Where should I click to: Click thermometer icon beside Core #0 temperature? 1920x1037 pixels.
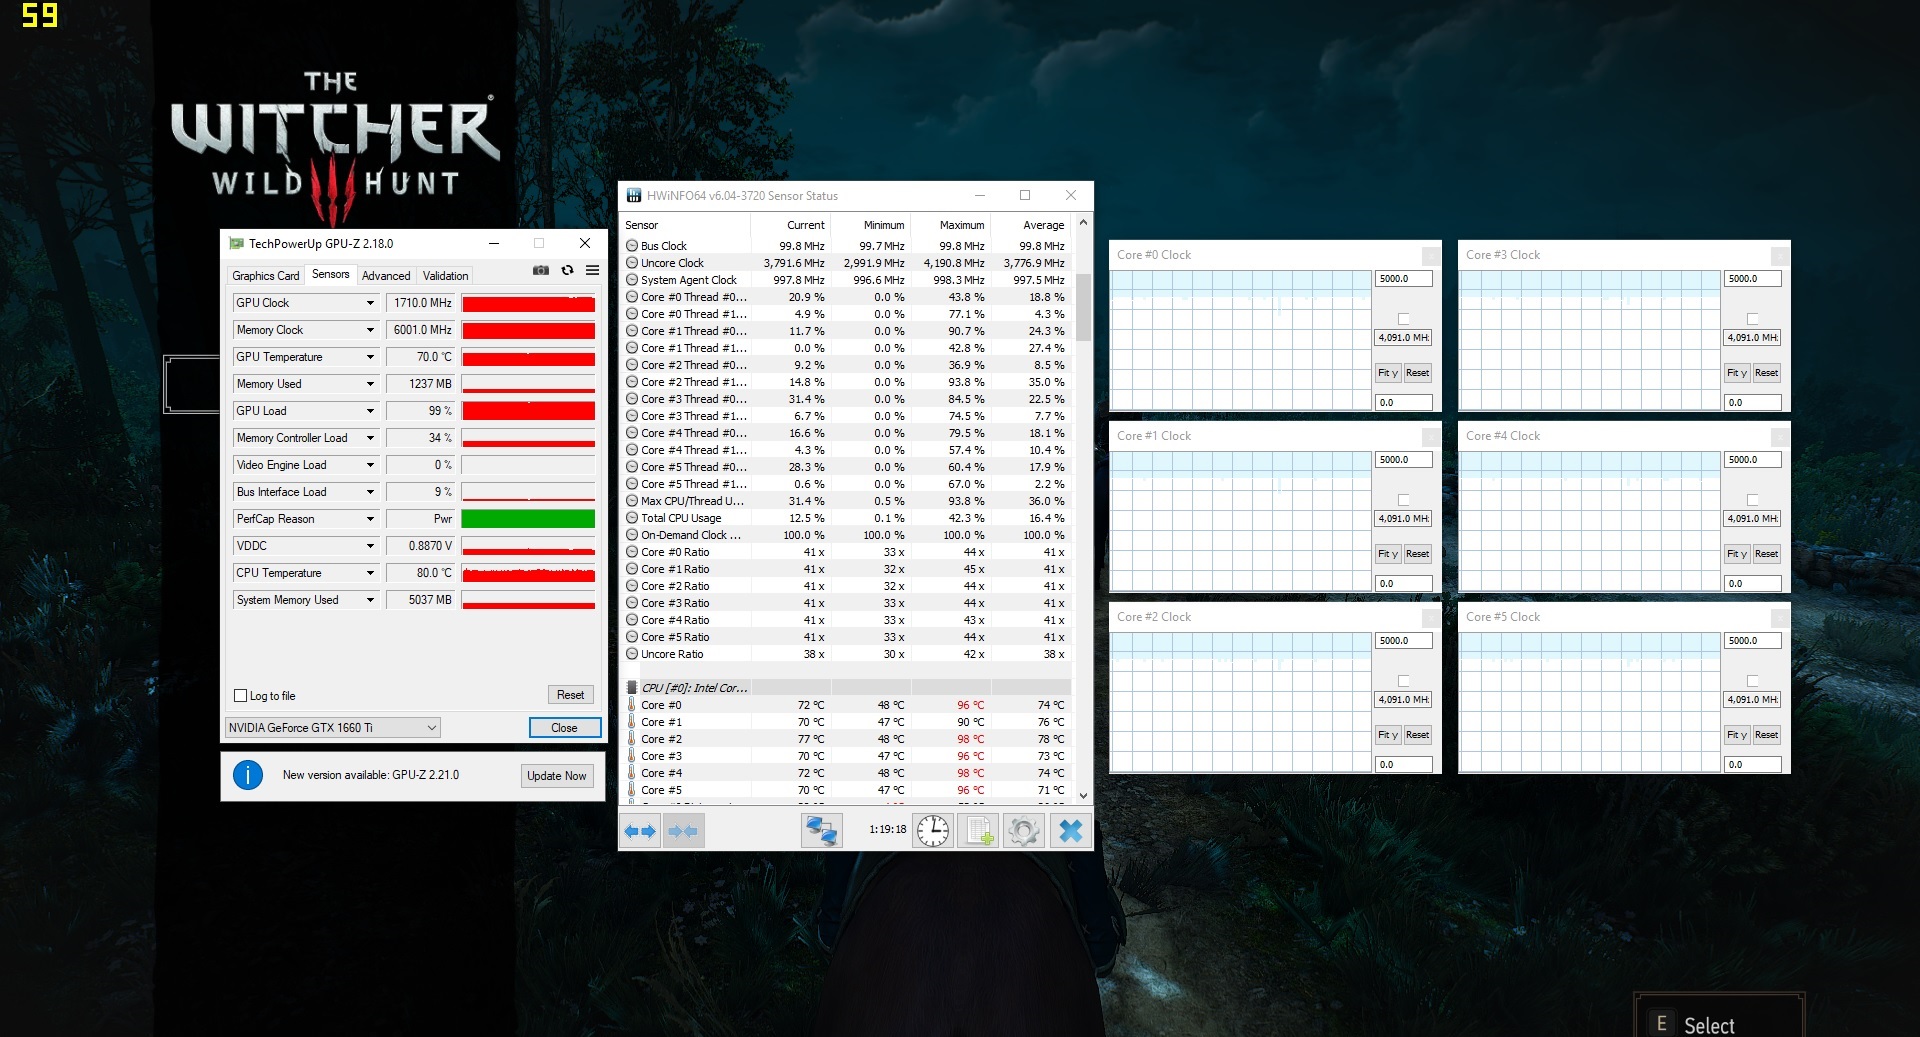632,705
